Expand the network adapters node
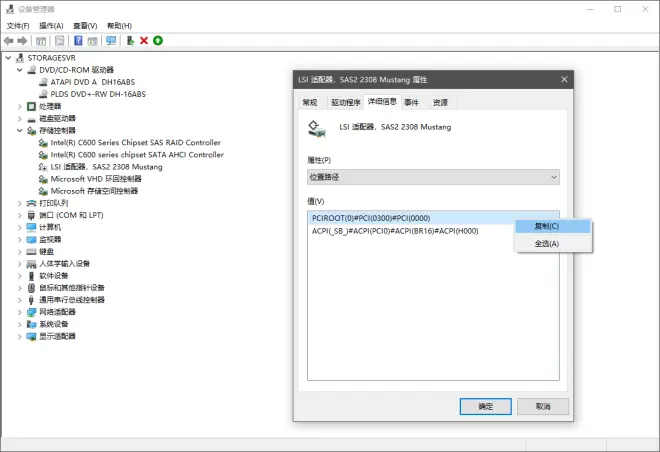Image resolution: width=660 pixels, height=452 pixels. coord(19,312)
